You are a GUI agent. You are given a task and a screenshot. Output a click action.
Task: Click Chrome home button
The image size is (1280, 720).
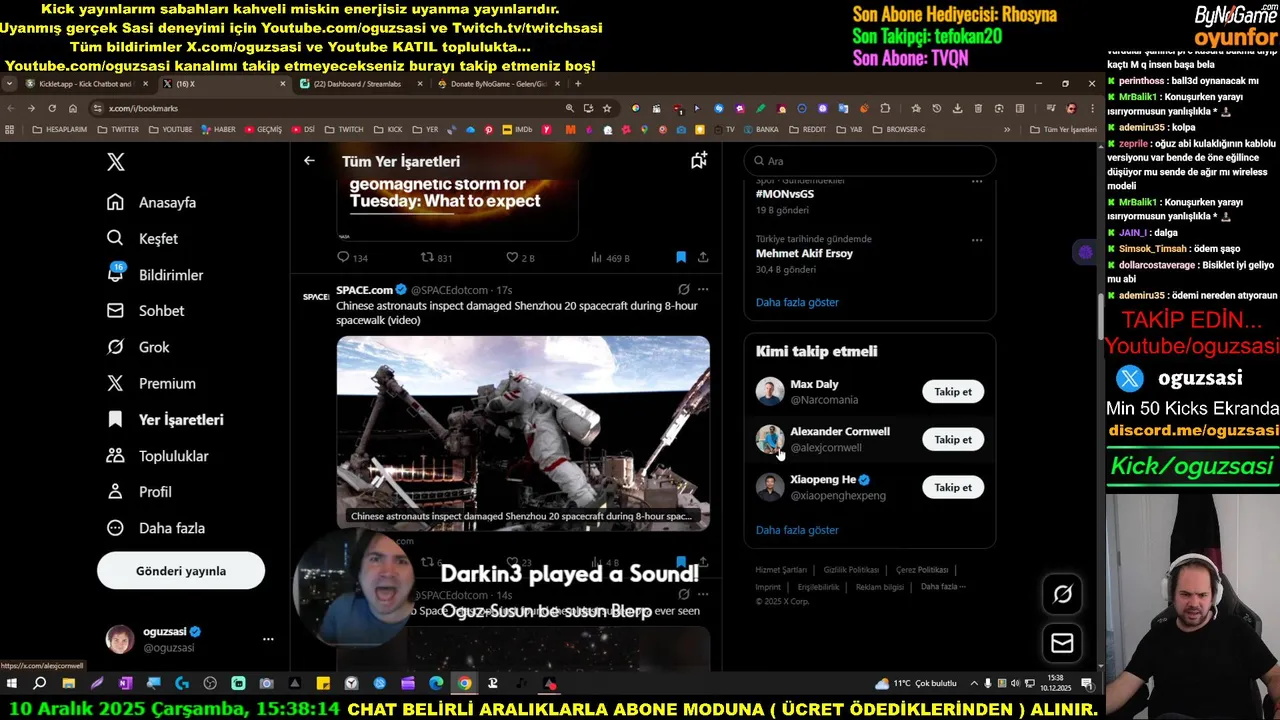[x=73, y=108]
